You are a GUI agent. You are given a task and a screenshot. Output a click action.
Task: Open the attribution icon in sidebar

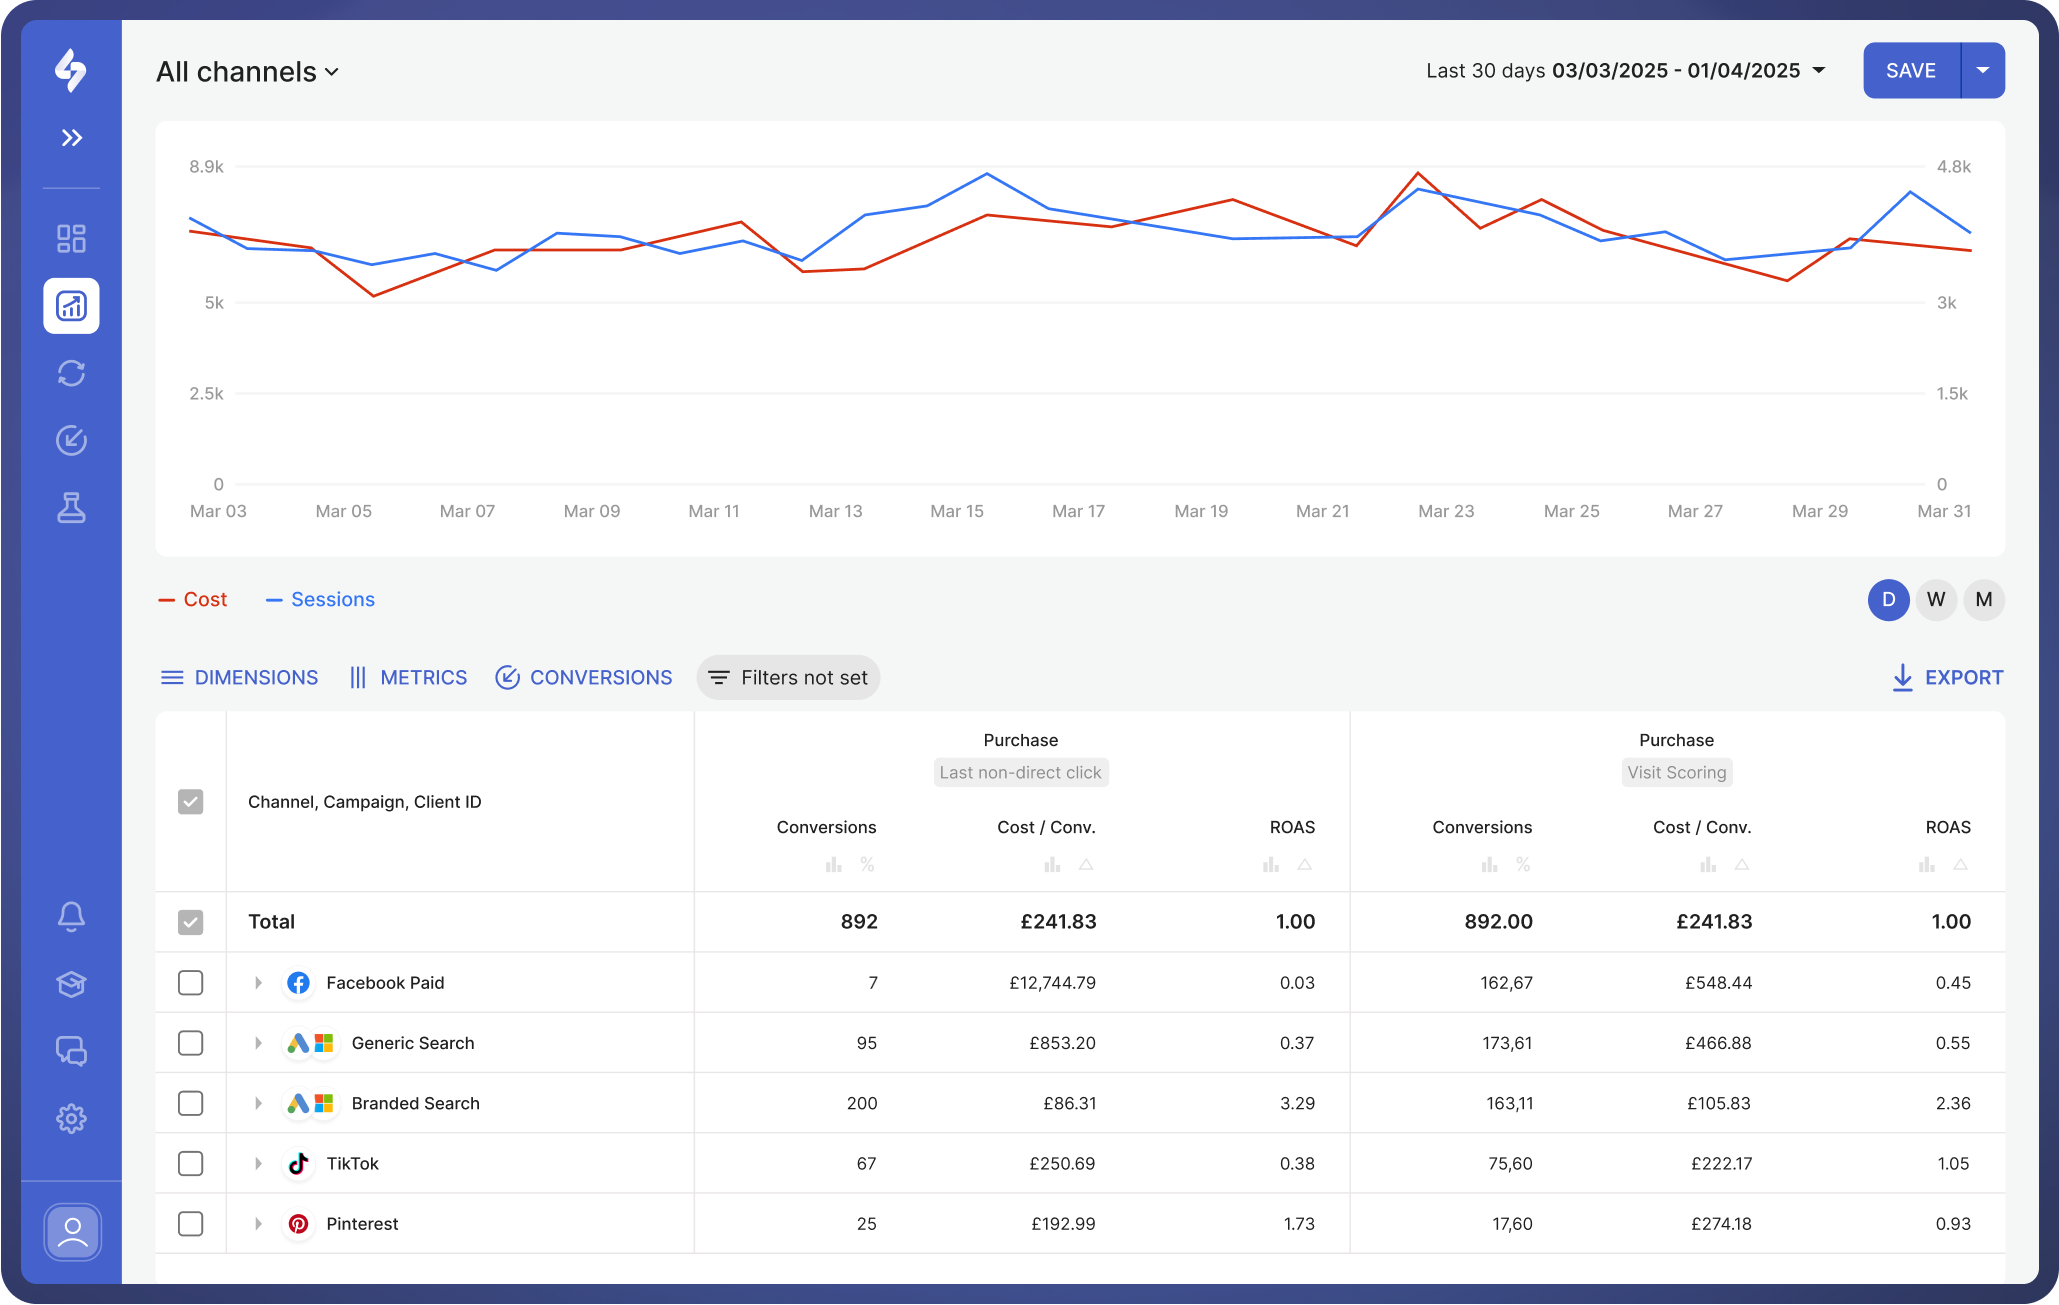point(71,440)
